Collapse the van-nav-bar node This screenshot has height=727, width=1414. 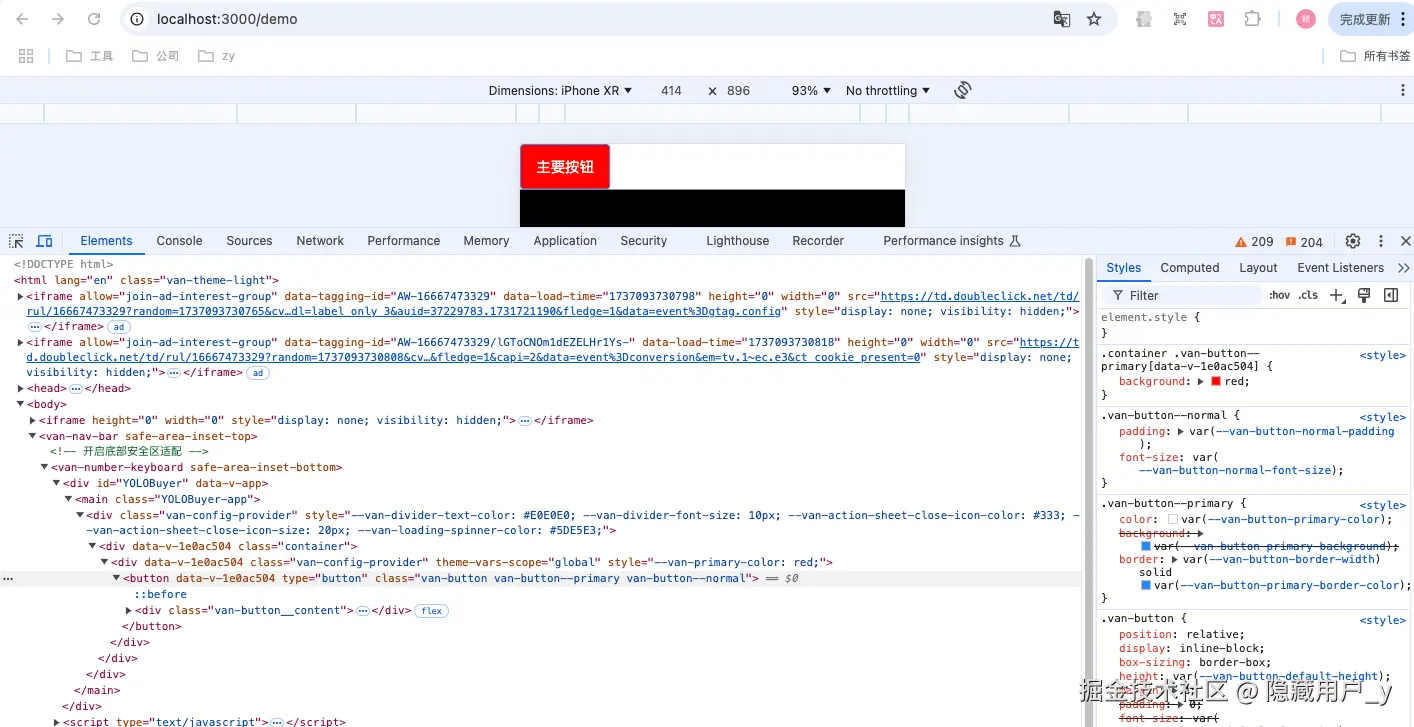pyautogui.click(x=33, y=437)
